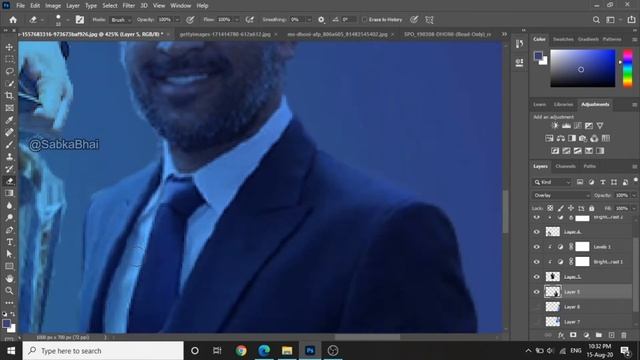
Task: Click Windows taskbar search box
Action: [103, 351]
